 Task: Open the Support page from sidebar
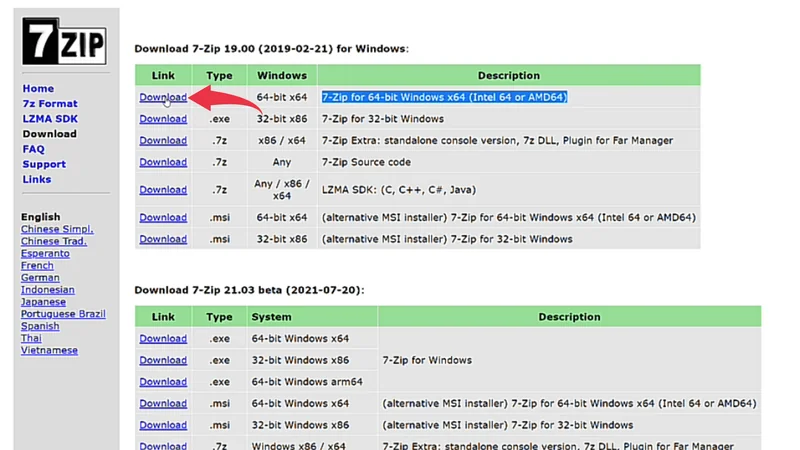tap(44, 164)
